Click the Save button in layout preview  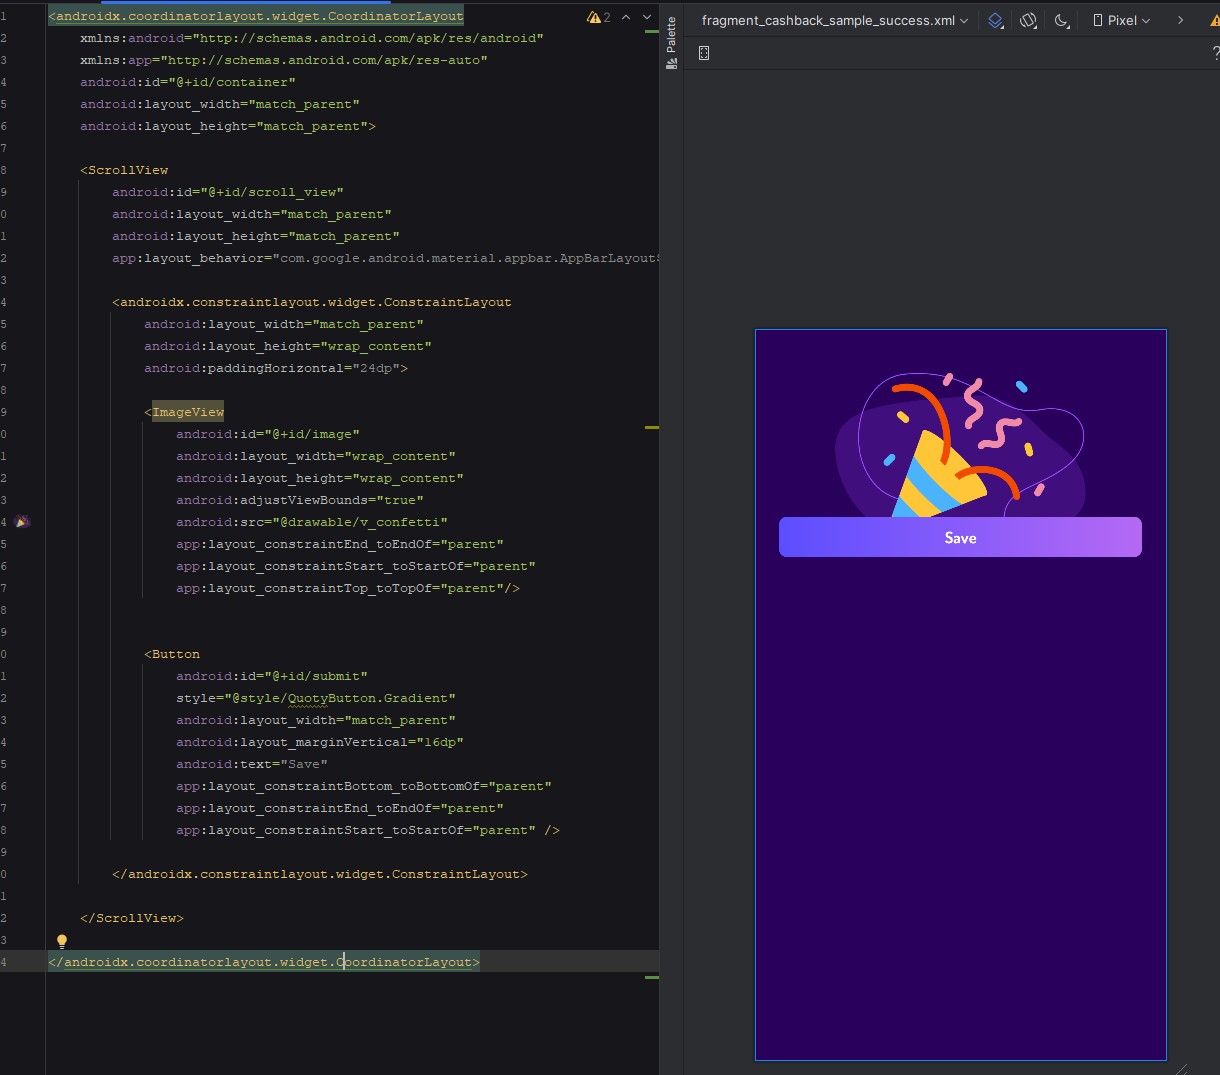tap(960, 538)
